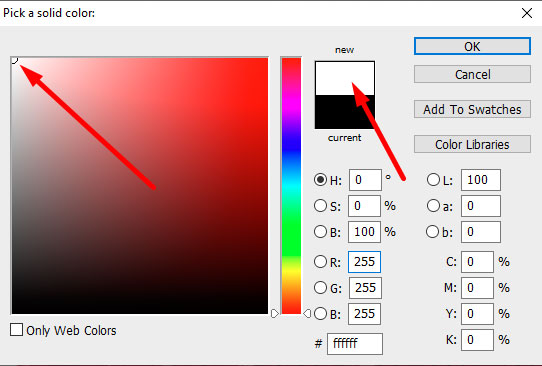Click the HSB brightness field showing 100
Image resolution: width=542 pixels, height=366 pixels.
pos(364,232)
